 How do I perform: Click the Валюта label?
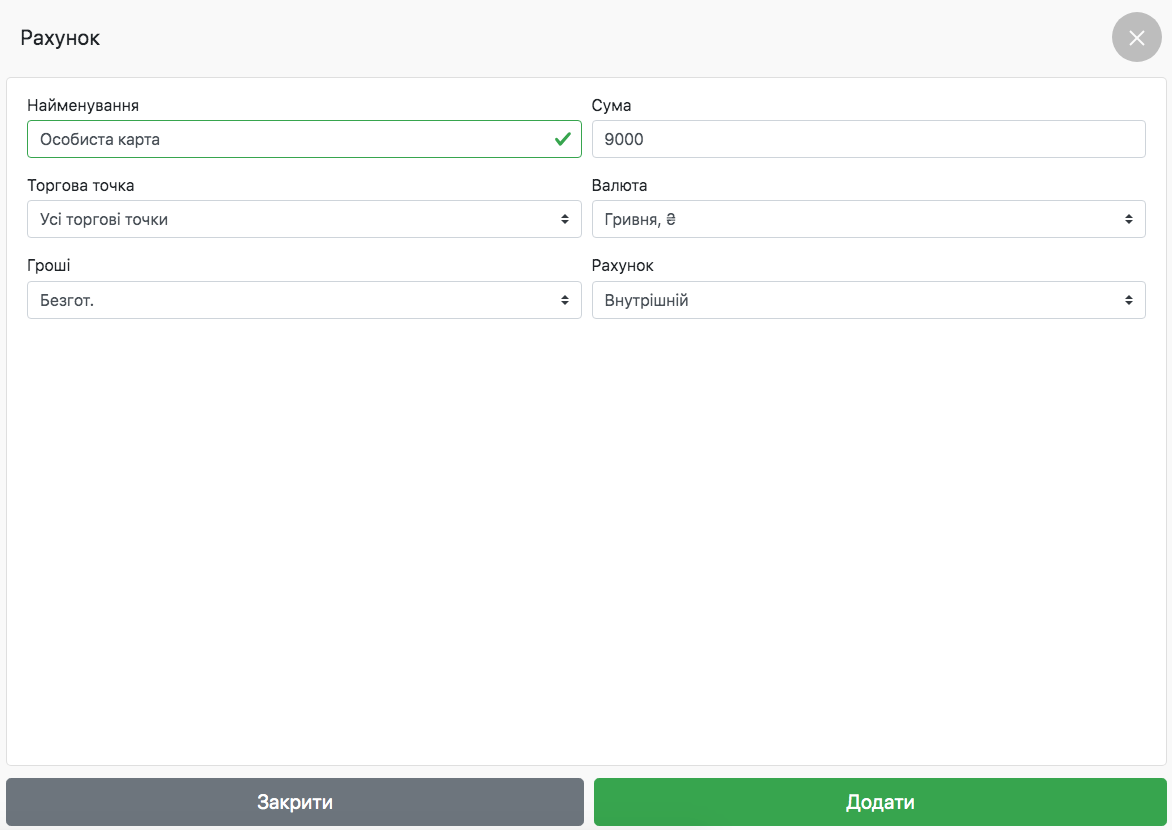[620, 185]
